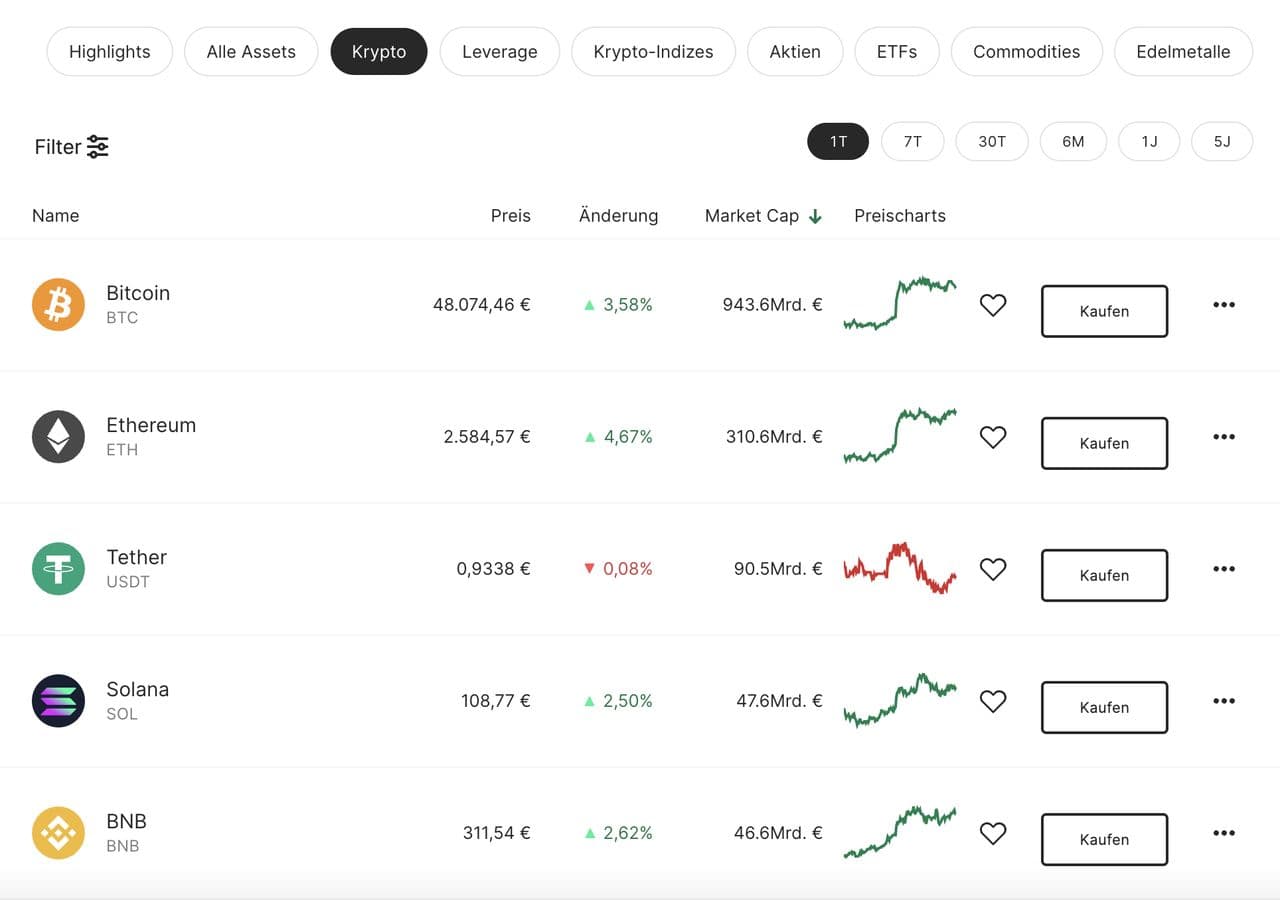Click the Ethereum diamond logo

pos(58,437)
